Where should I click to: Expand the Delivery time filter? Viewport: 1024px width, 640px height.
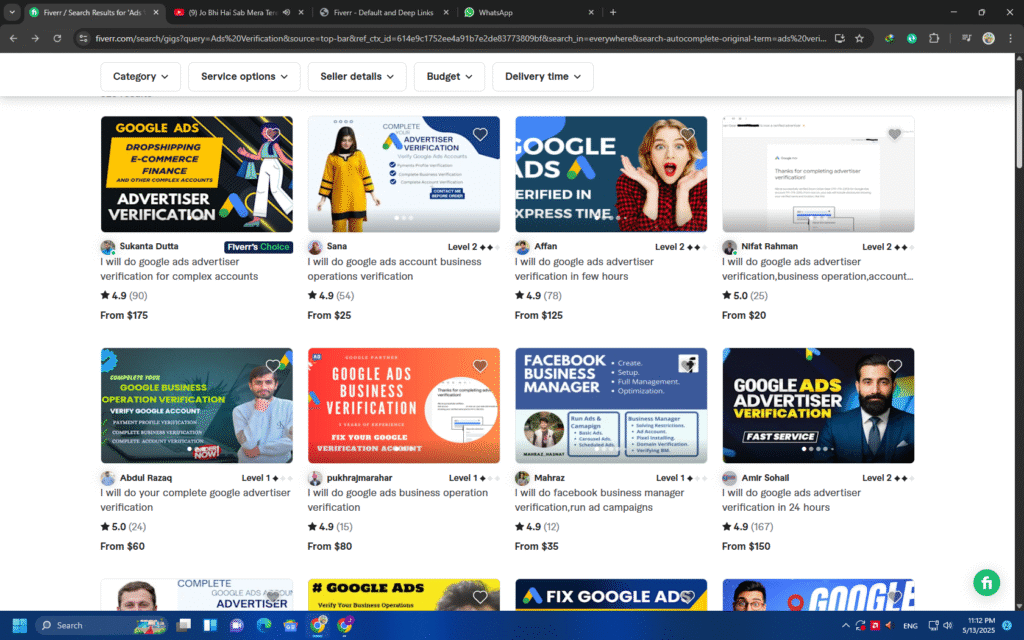pos(543,76)
